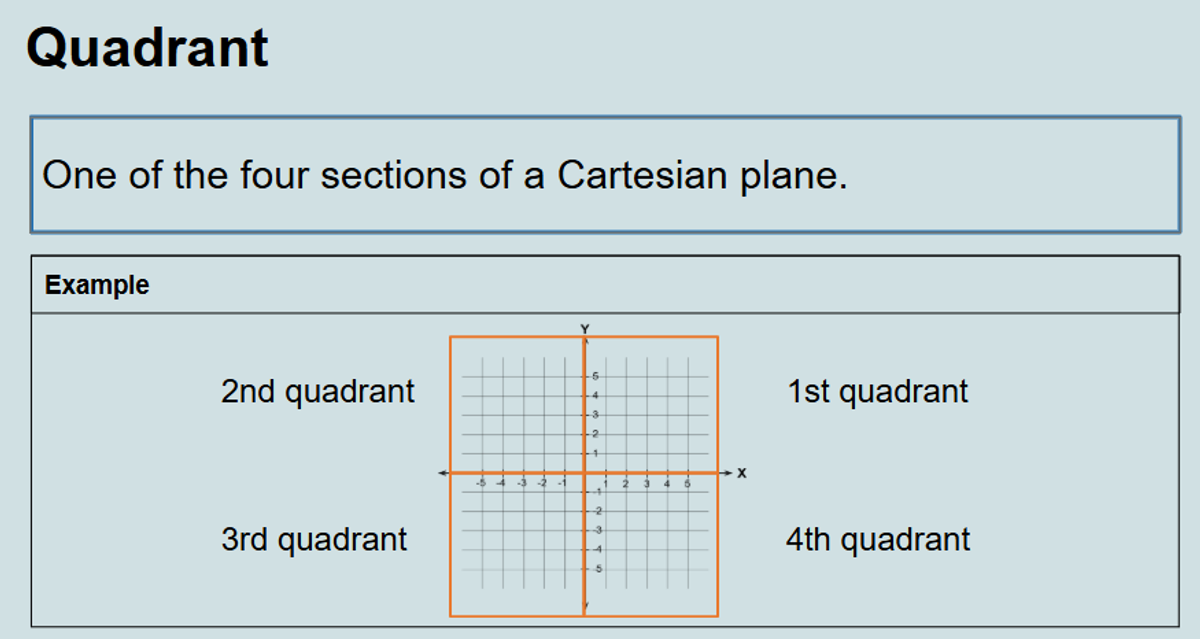Click the "3rd quadrant" label
This screenshot has width=1200, height=639.
tap(314, 540)
